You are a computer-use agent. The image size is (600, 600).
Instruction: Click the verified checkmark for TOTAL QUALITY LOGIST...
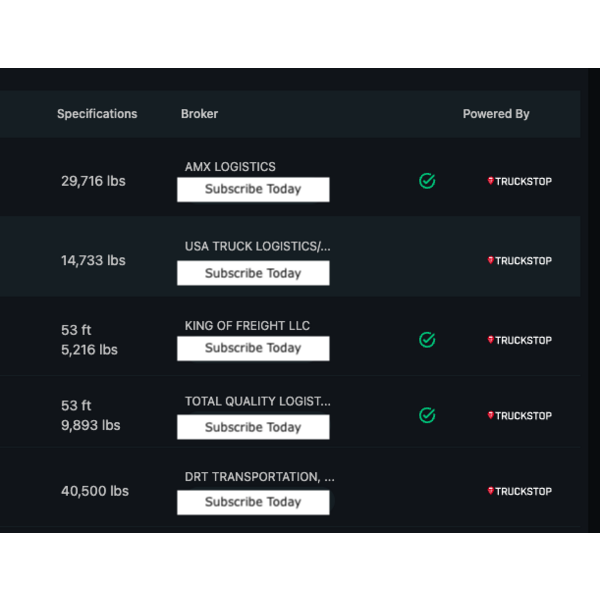[427, 415]
